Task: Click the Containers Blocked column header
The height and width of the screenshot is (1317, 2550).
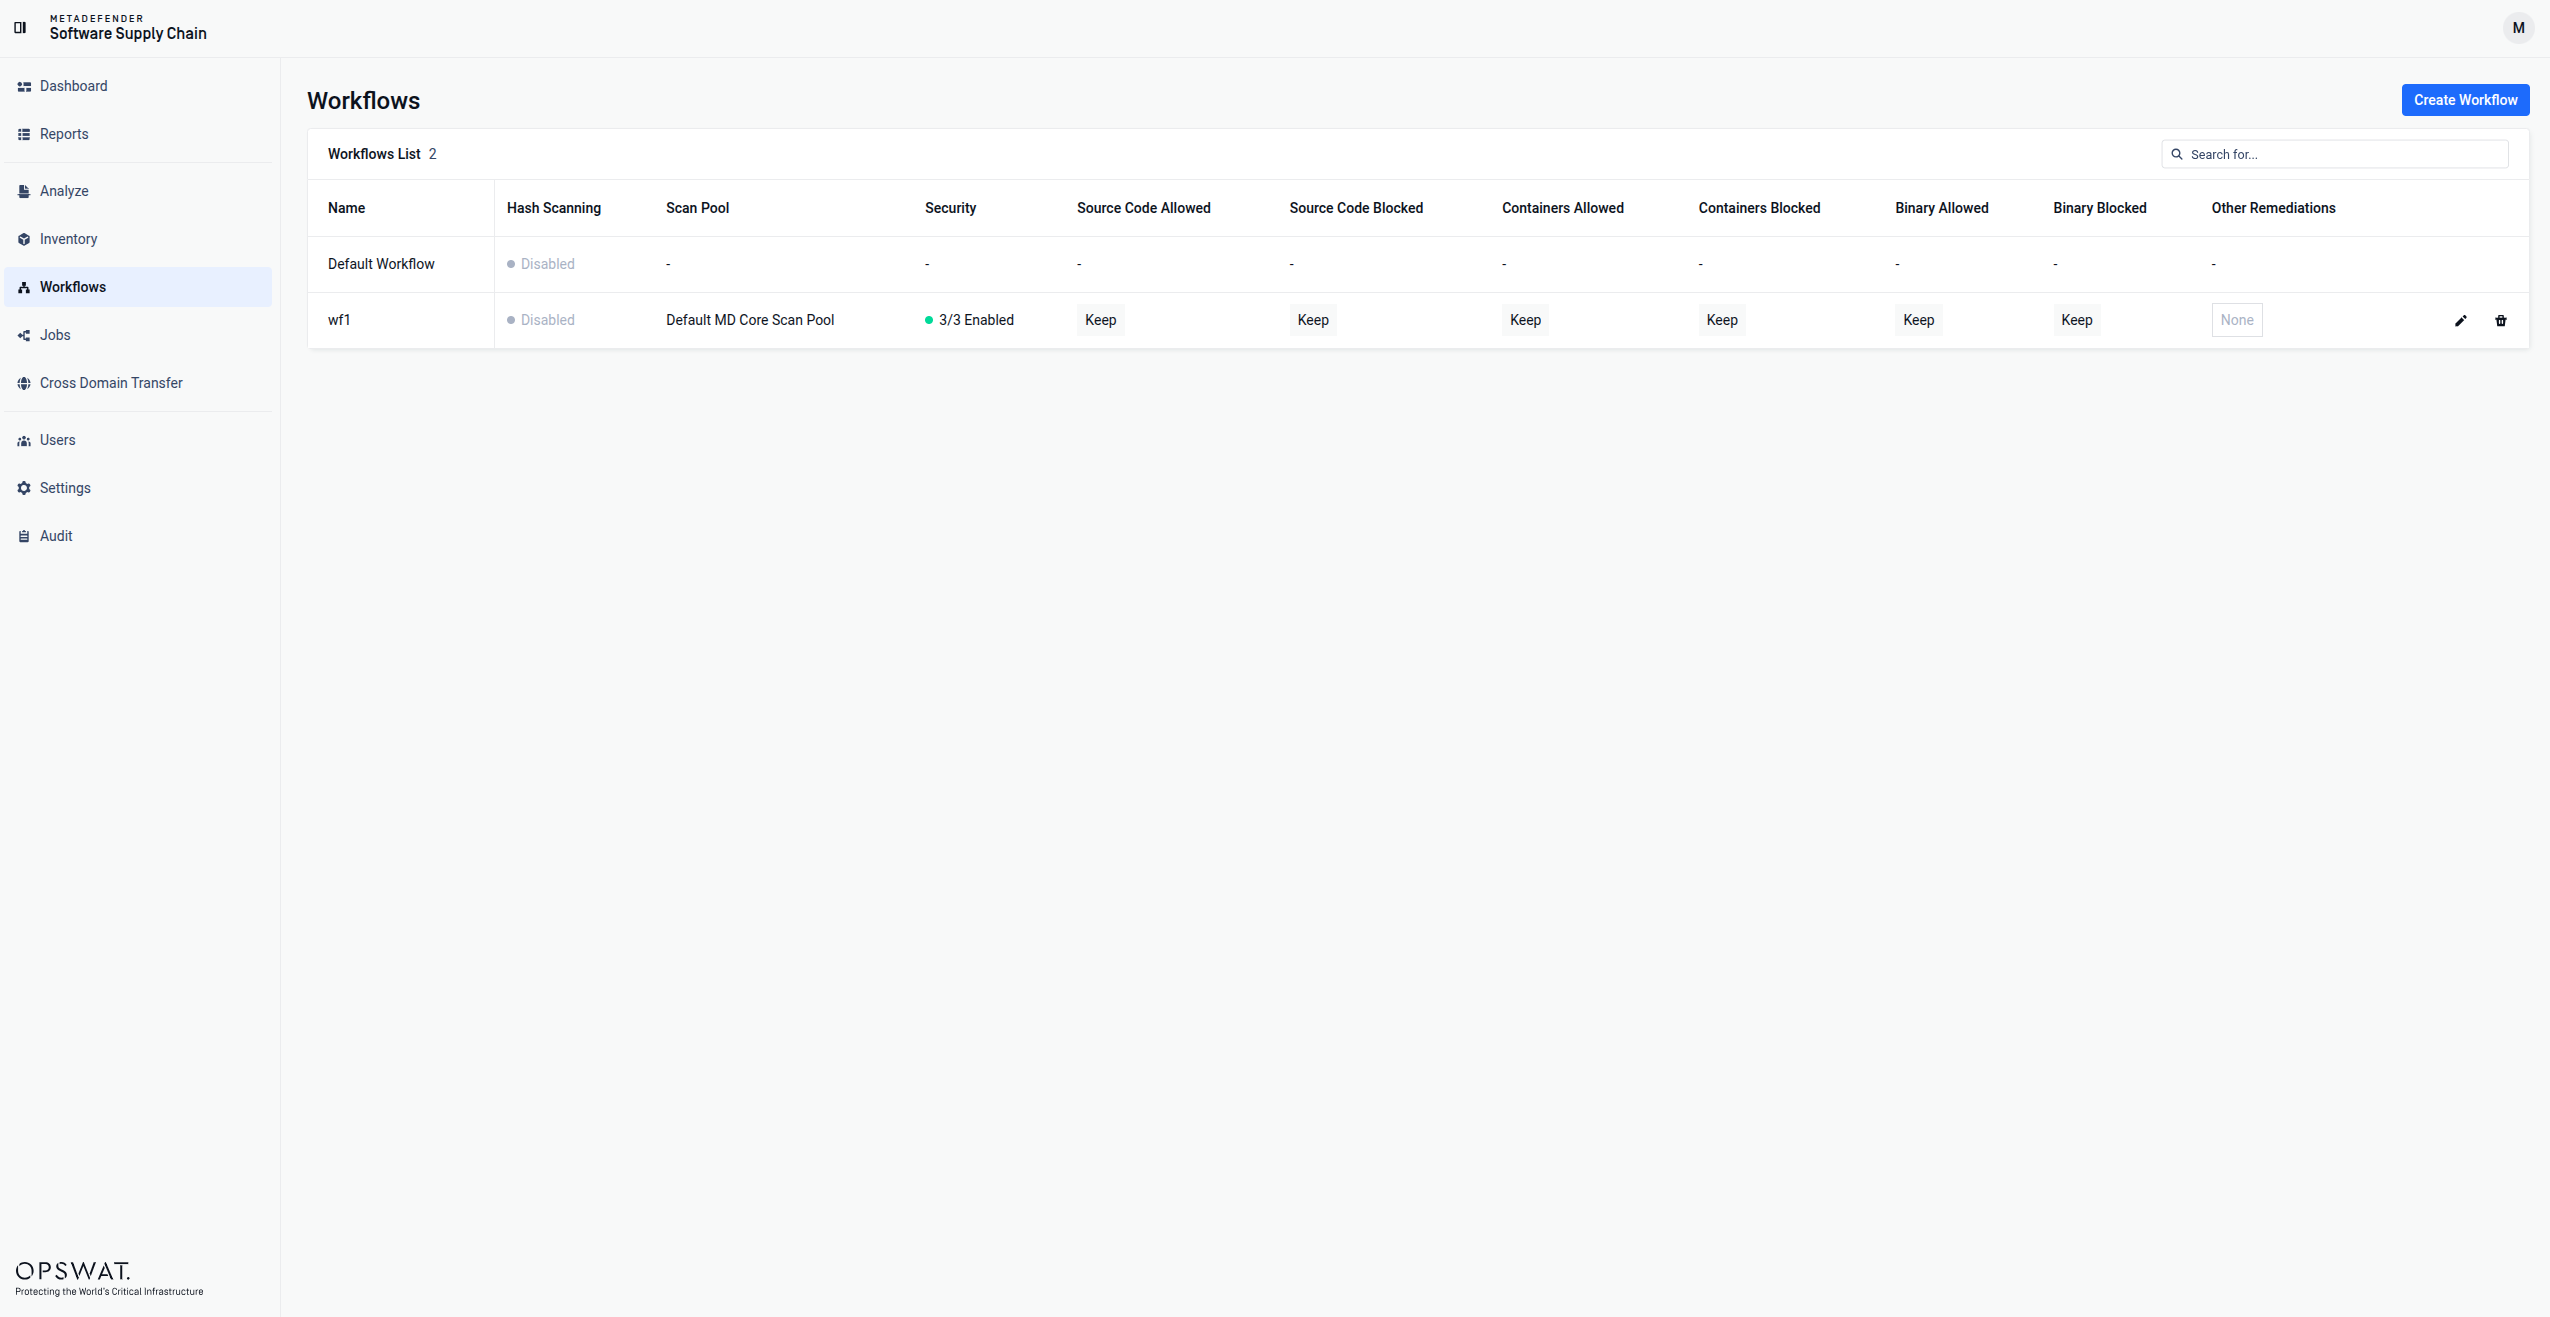Action: pyautogui.click(x=1759, y=208)
